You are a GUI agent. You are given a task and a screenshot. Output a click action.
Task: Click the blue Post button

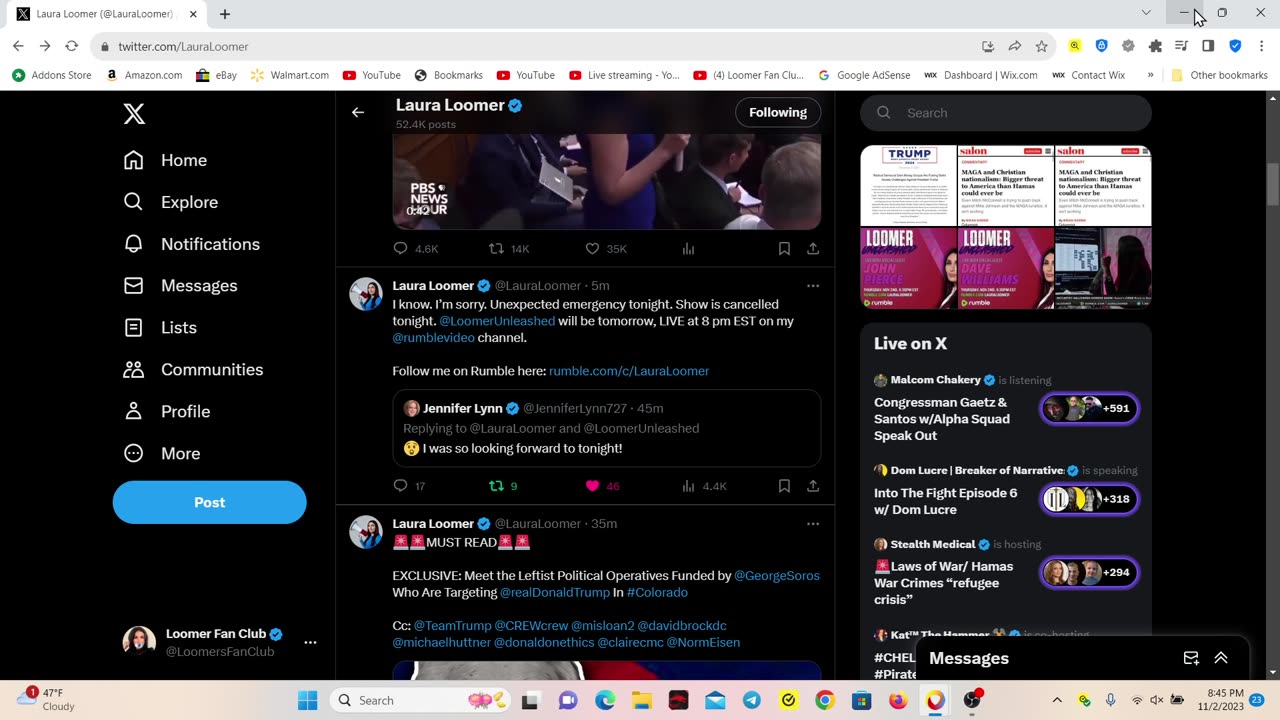tap(209, 502)
